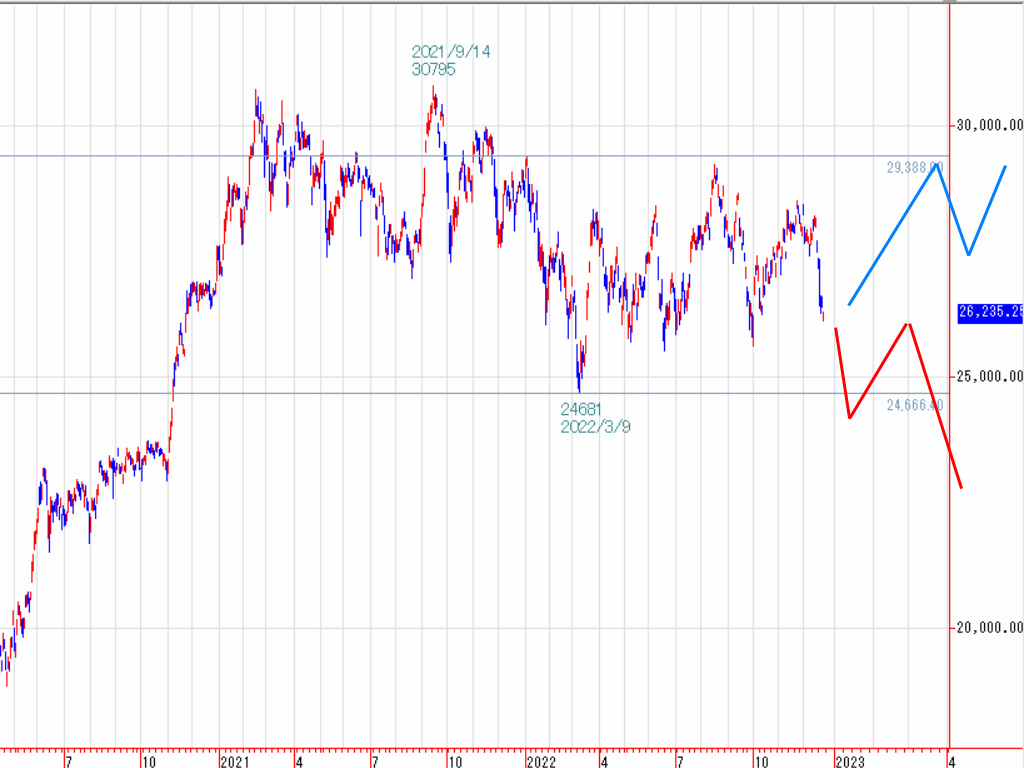The height and width of the screenshot is (768, 1024).
Task: Select the highlighted 26,235.25 current price tag
Action: point(991,312)
